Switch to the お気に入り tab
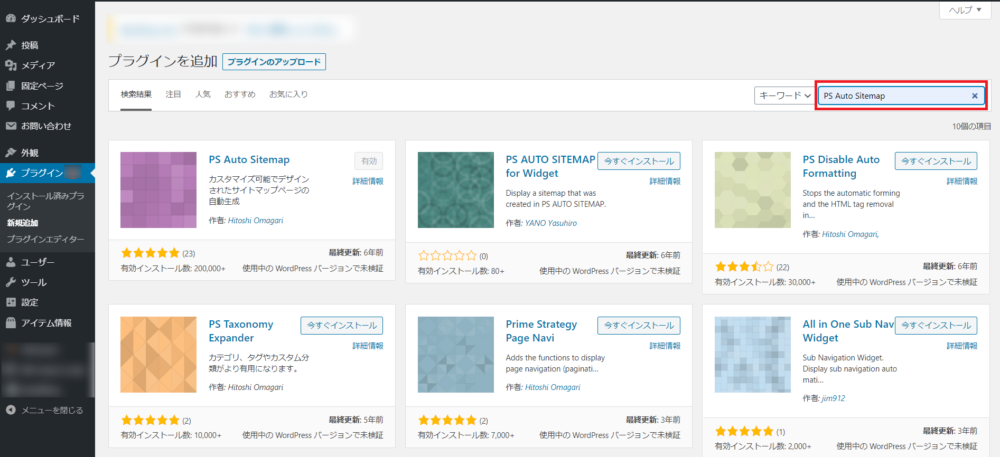Screen dimensions: 1000x457 coord(288,94)
